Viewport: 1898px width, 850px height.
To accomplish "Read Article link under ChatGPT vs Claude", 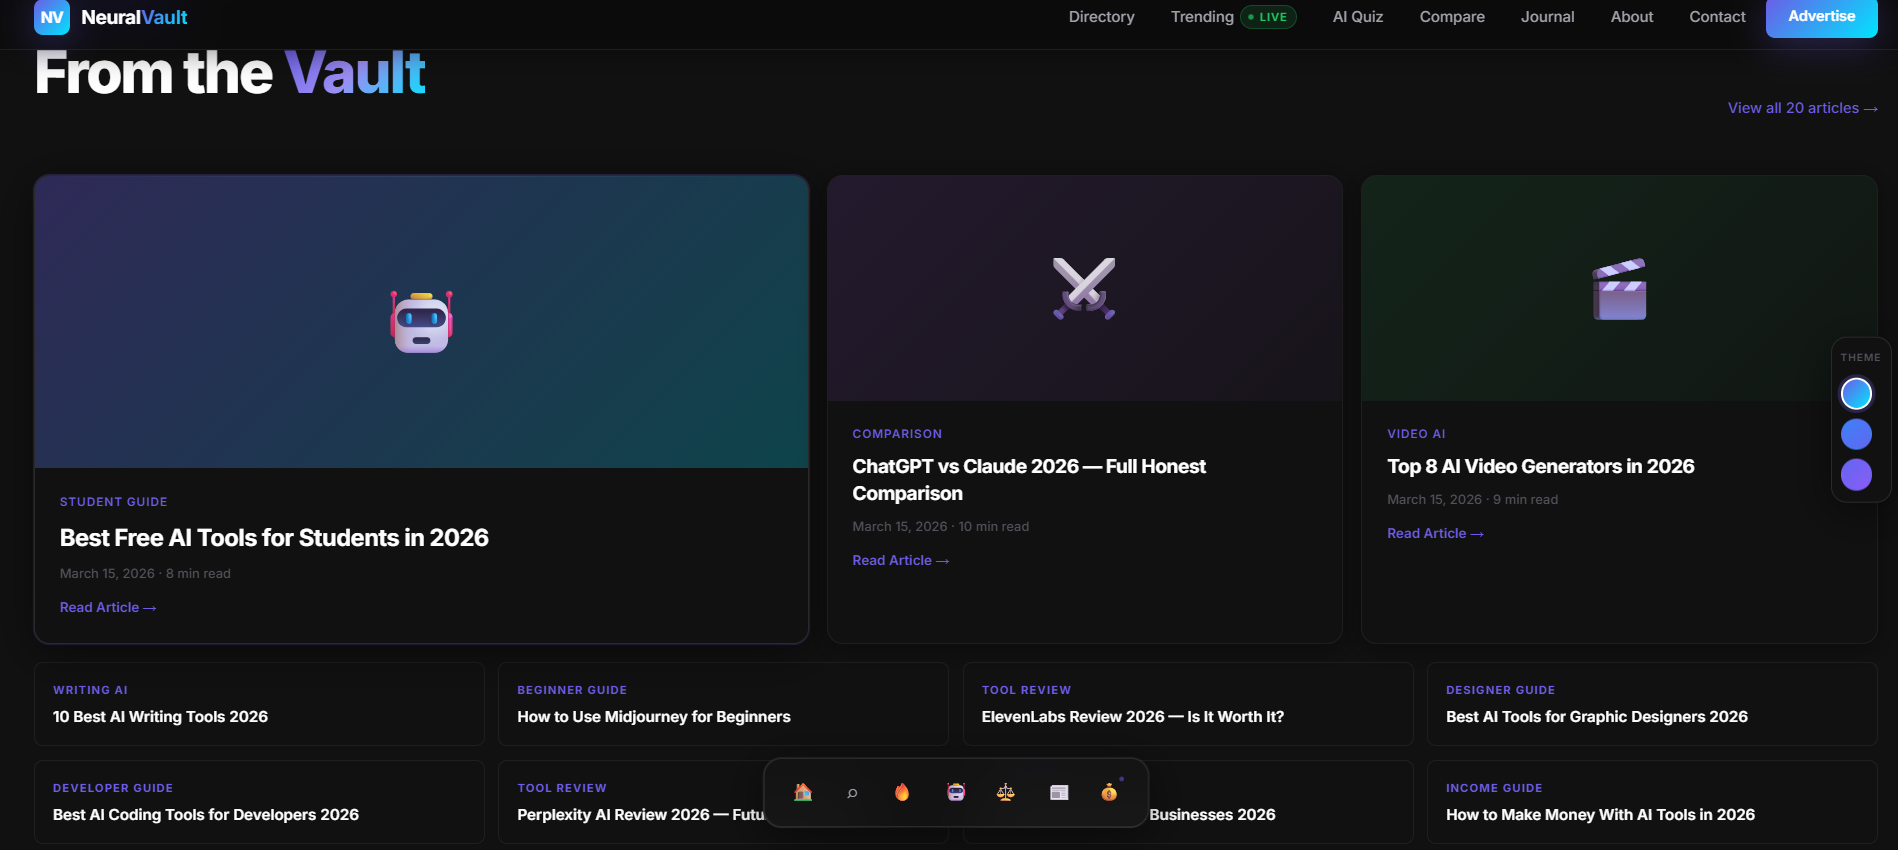I will pos(900,560).
